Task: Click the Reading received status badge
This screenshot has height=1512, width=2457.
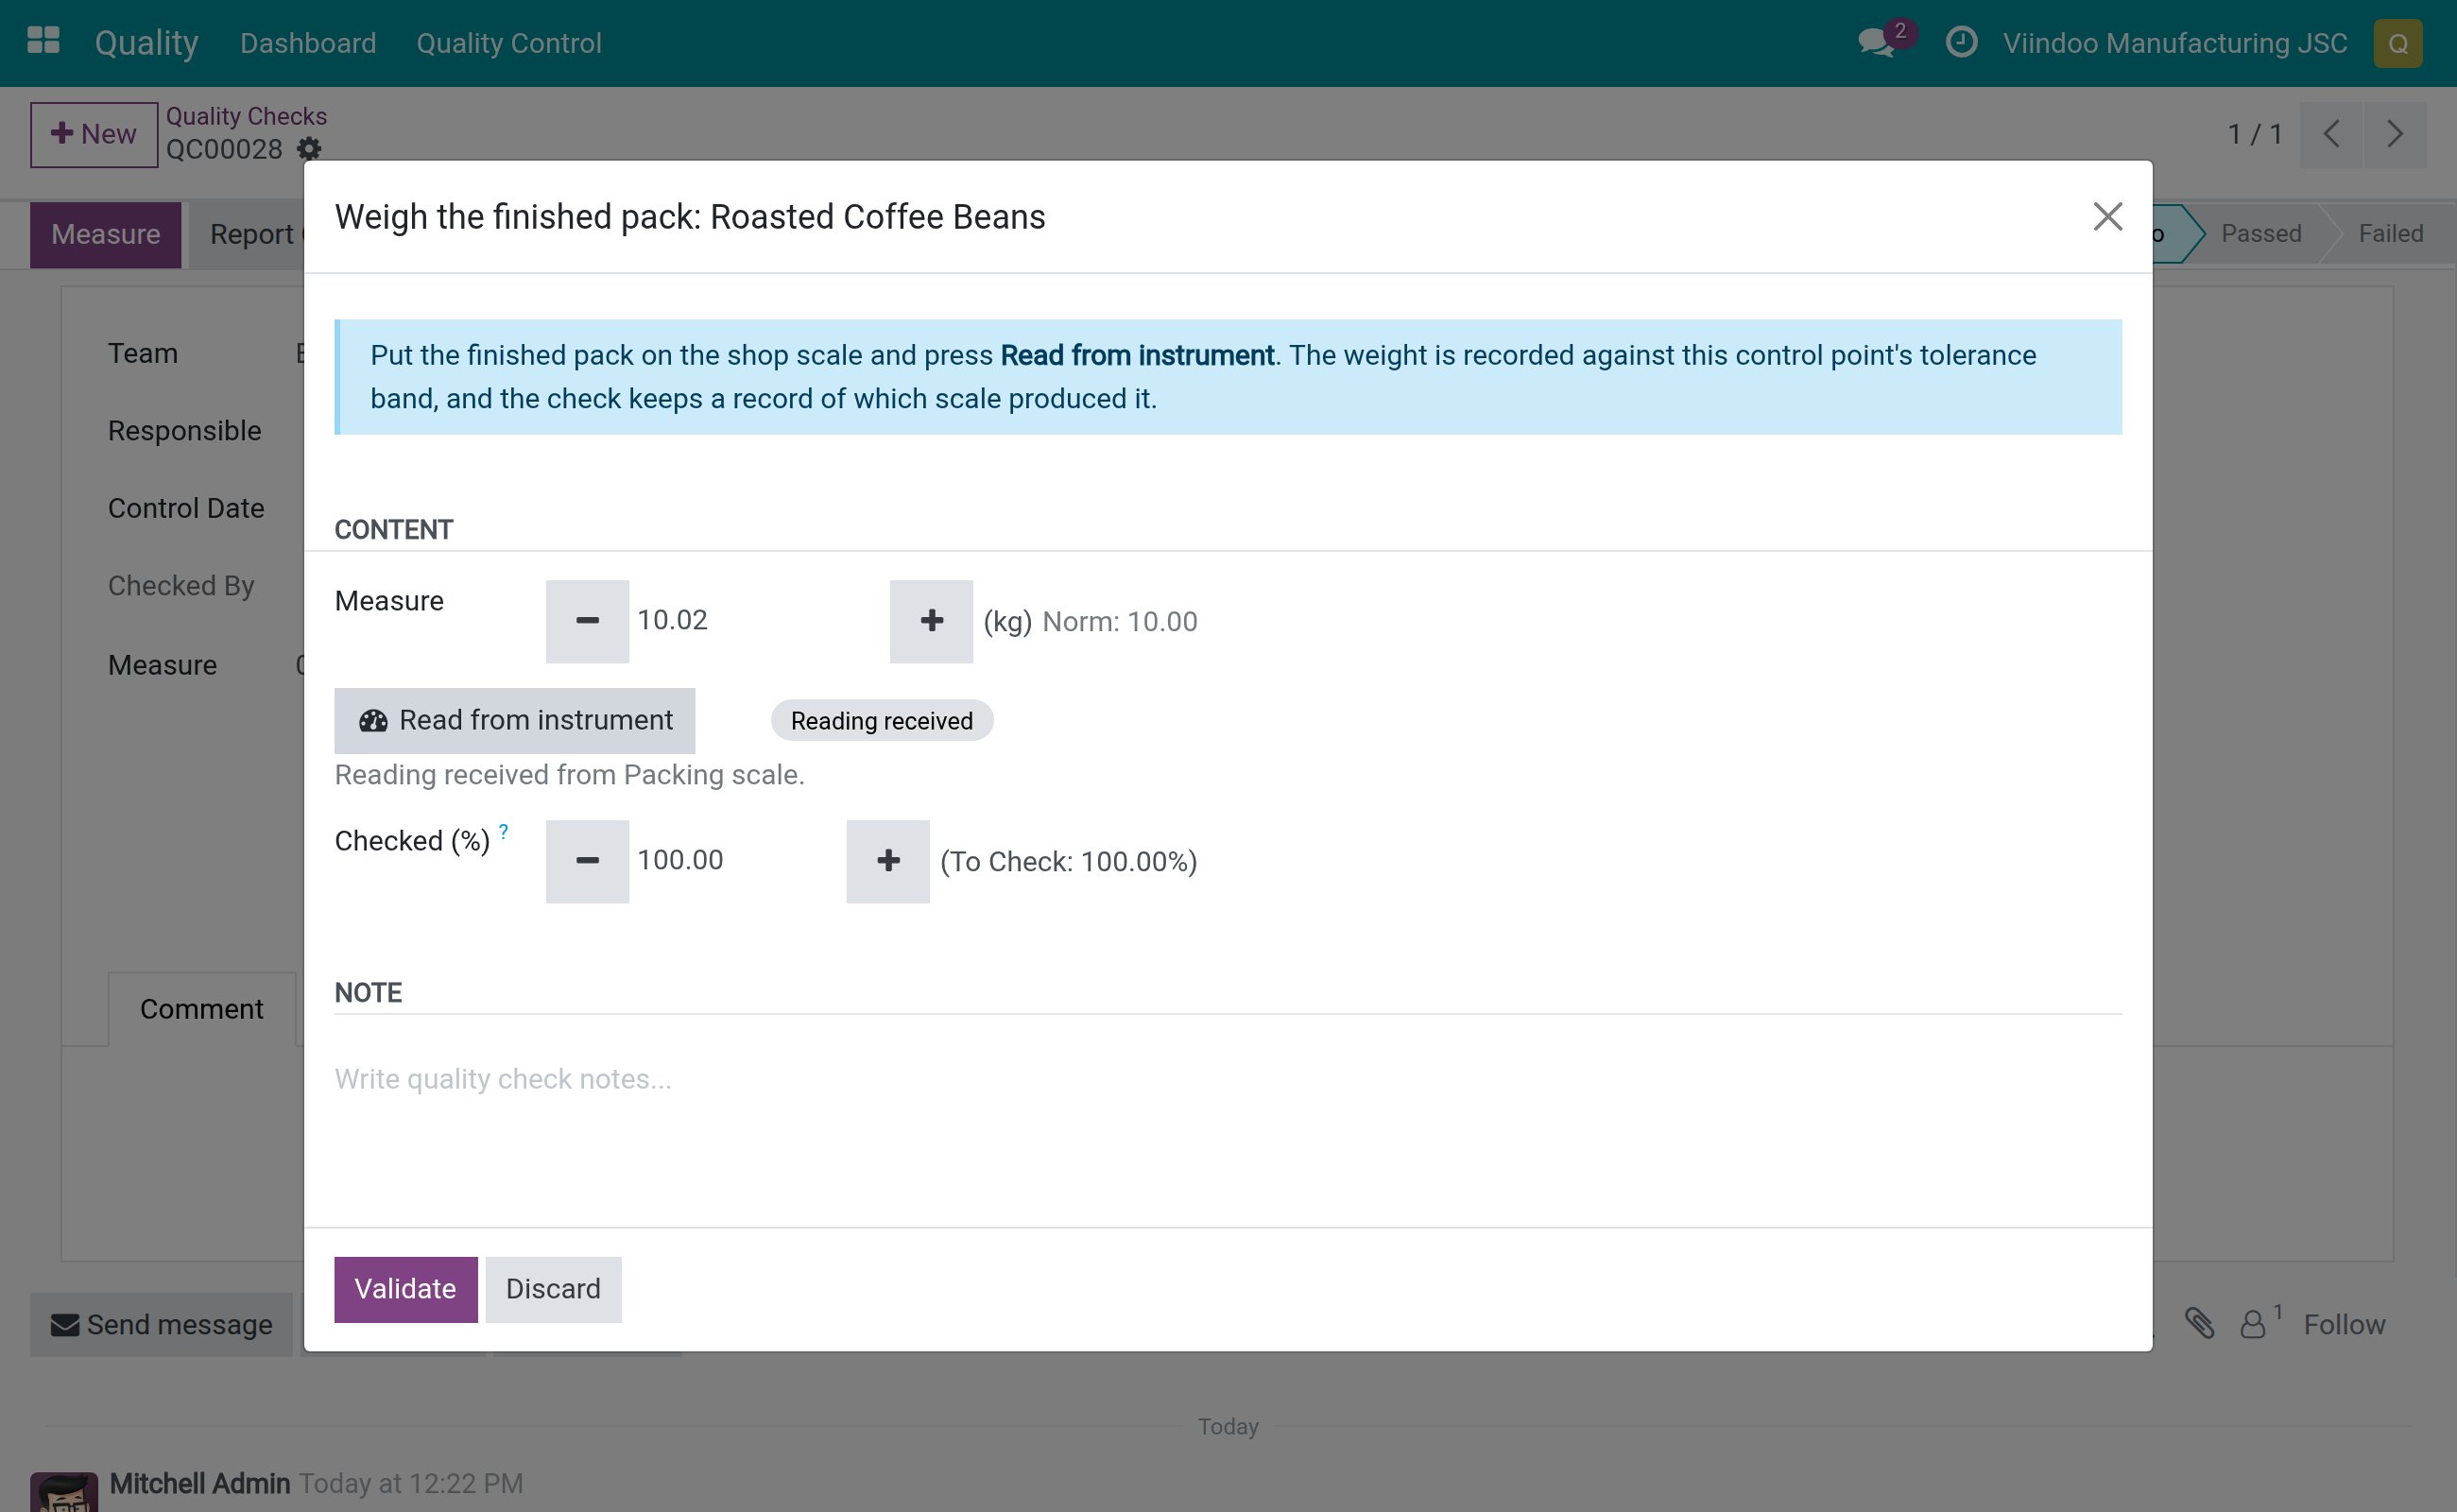Action: tap(881, 720)
